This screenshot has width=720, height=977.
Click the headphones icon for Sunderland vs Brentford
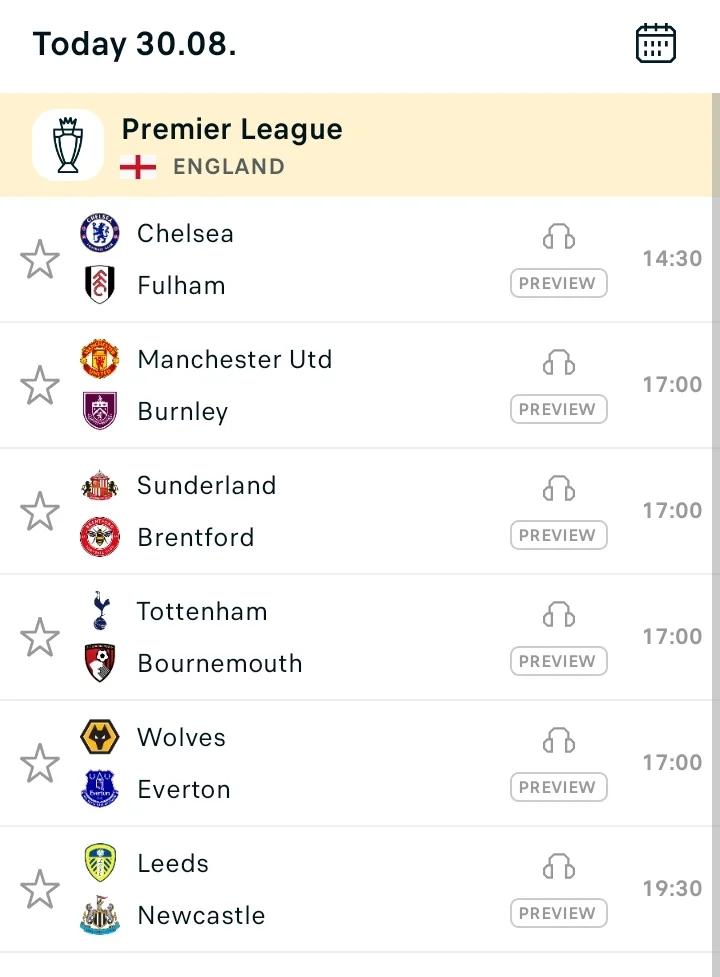[x=559, y=488]
